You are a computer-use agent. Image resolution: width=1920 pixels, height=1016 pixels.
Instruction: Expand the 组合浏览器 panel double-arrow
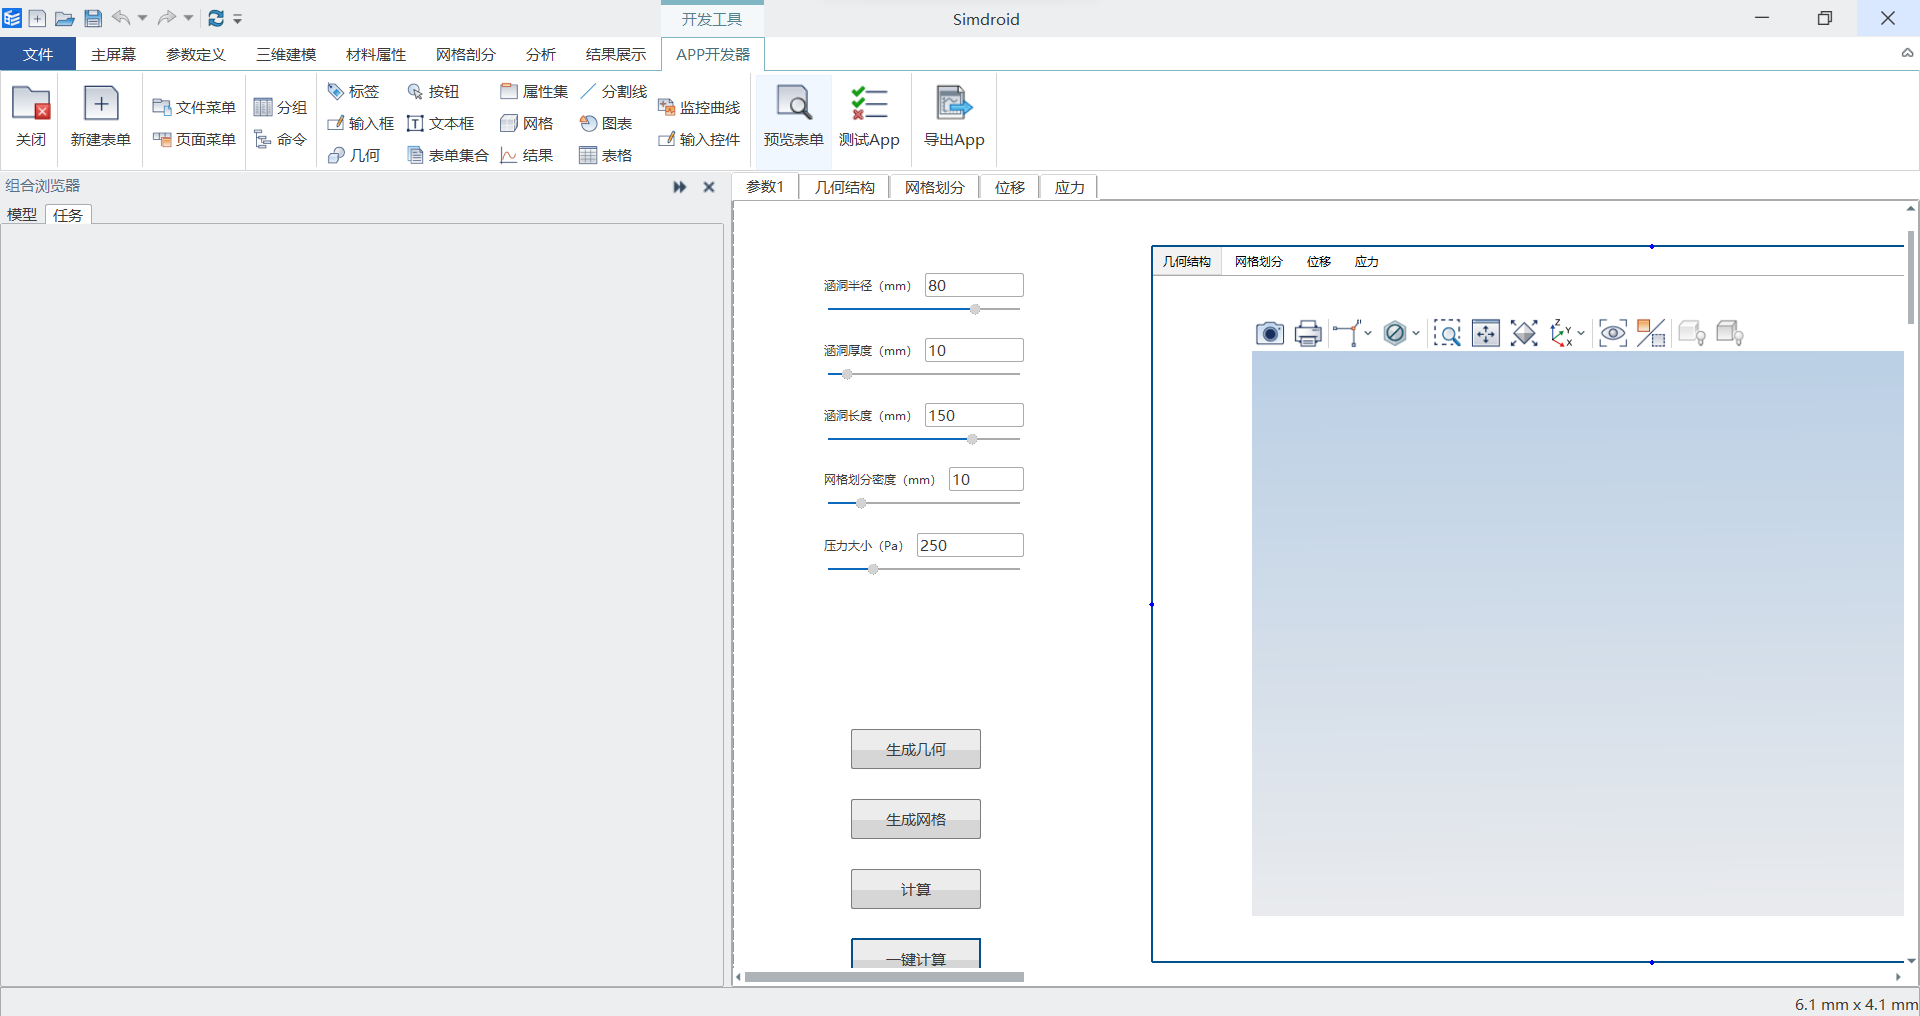coord(680,187)
